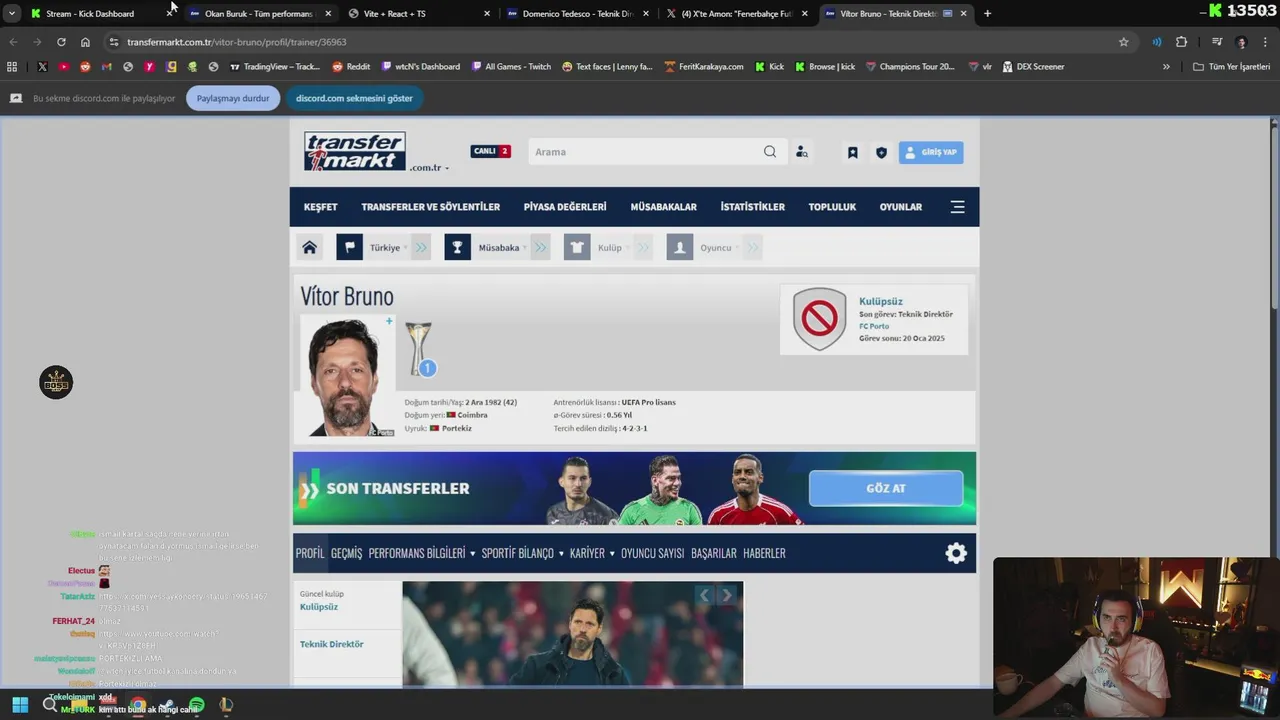Click the person icon next to Oyuncu
Screen dimensions: 1280x720
(680, 247)
